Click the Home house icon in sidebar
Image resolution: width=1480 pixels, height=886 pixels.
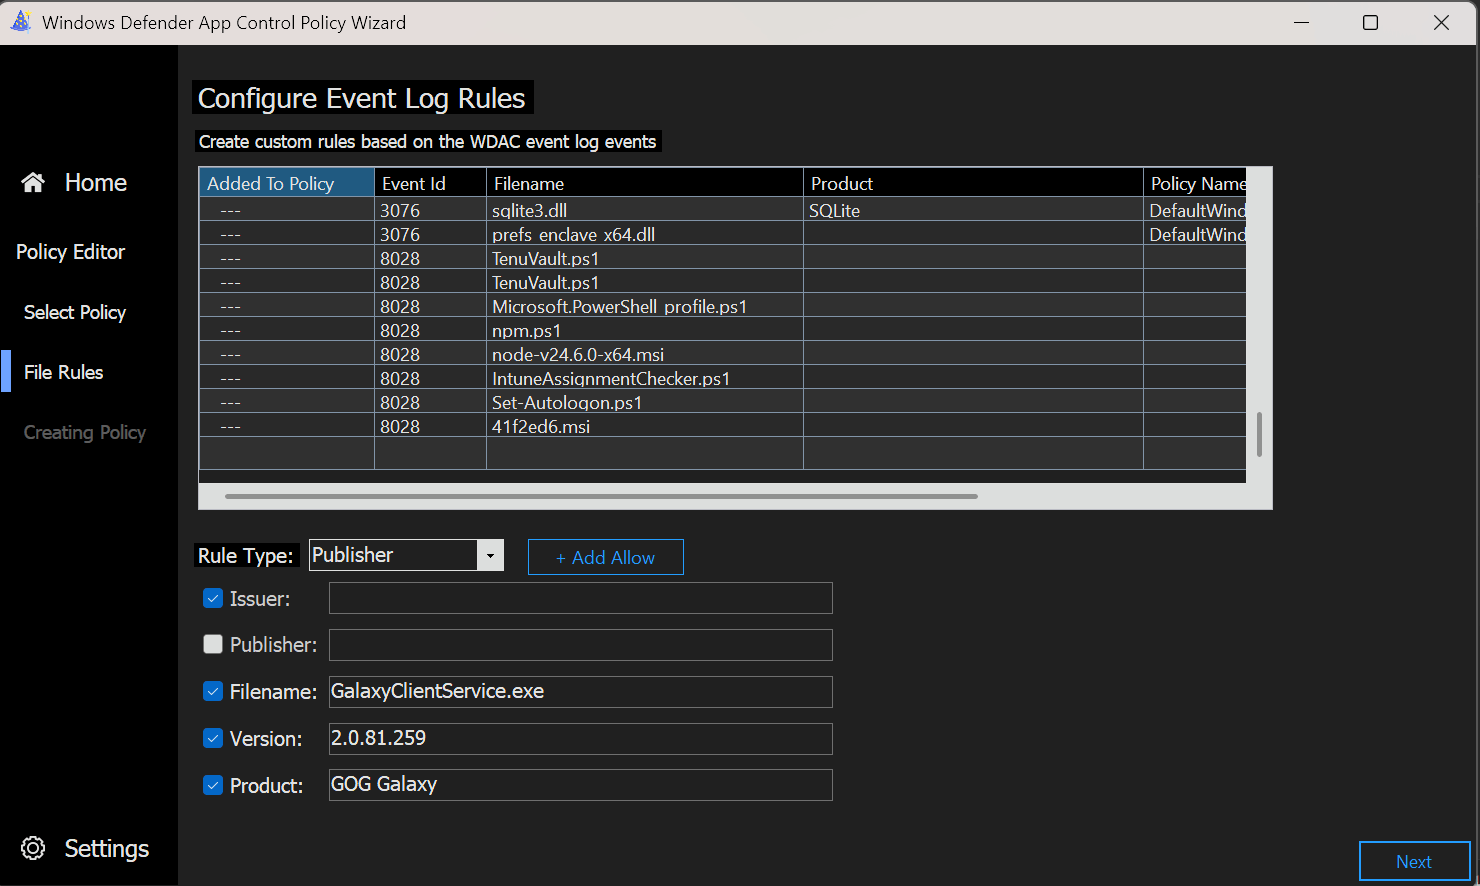coord(33,182)
